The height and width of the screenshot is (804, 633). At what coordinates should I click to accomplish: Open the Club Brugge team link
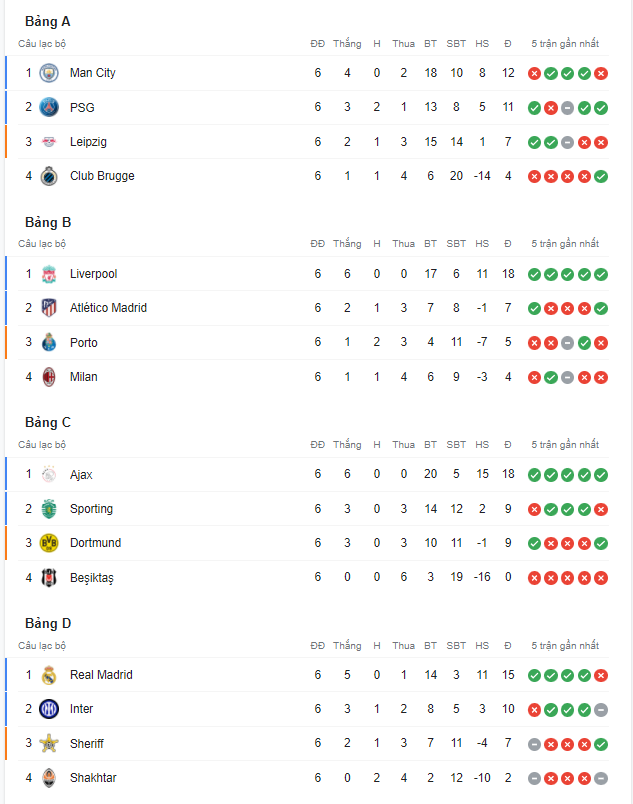pos(102,176)
